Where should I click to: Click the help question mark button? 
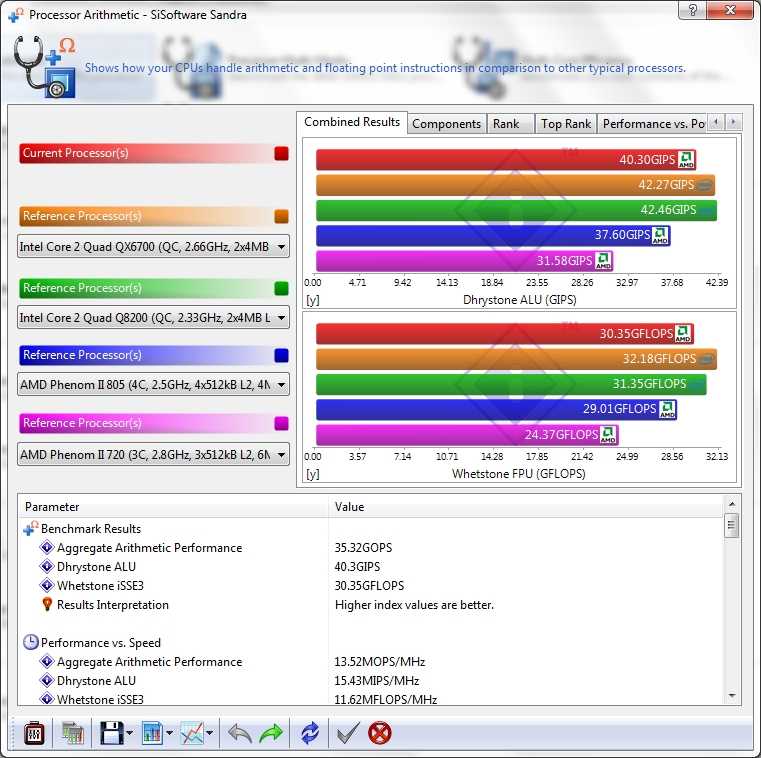693,10
